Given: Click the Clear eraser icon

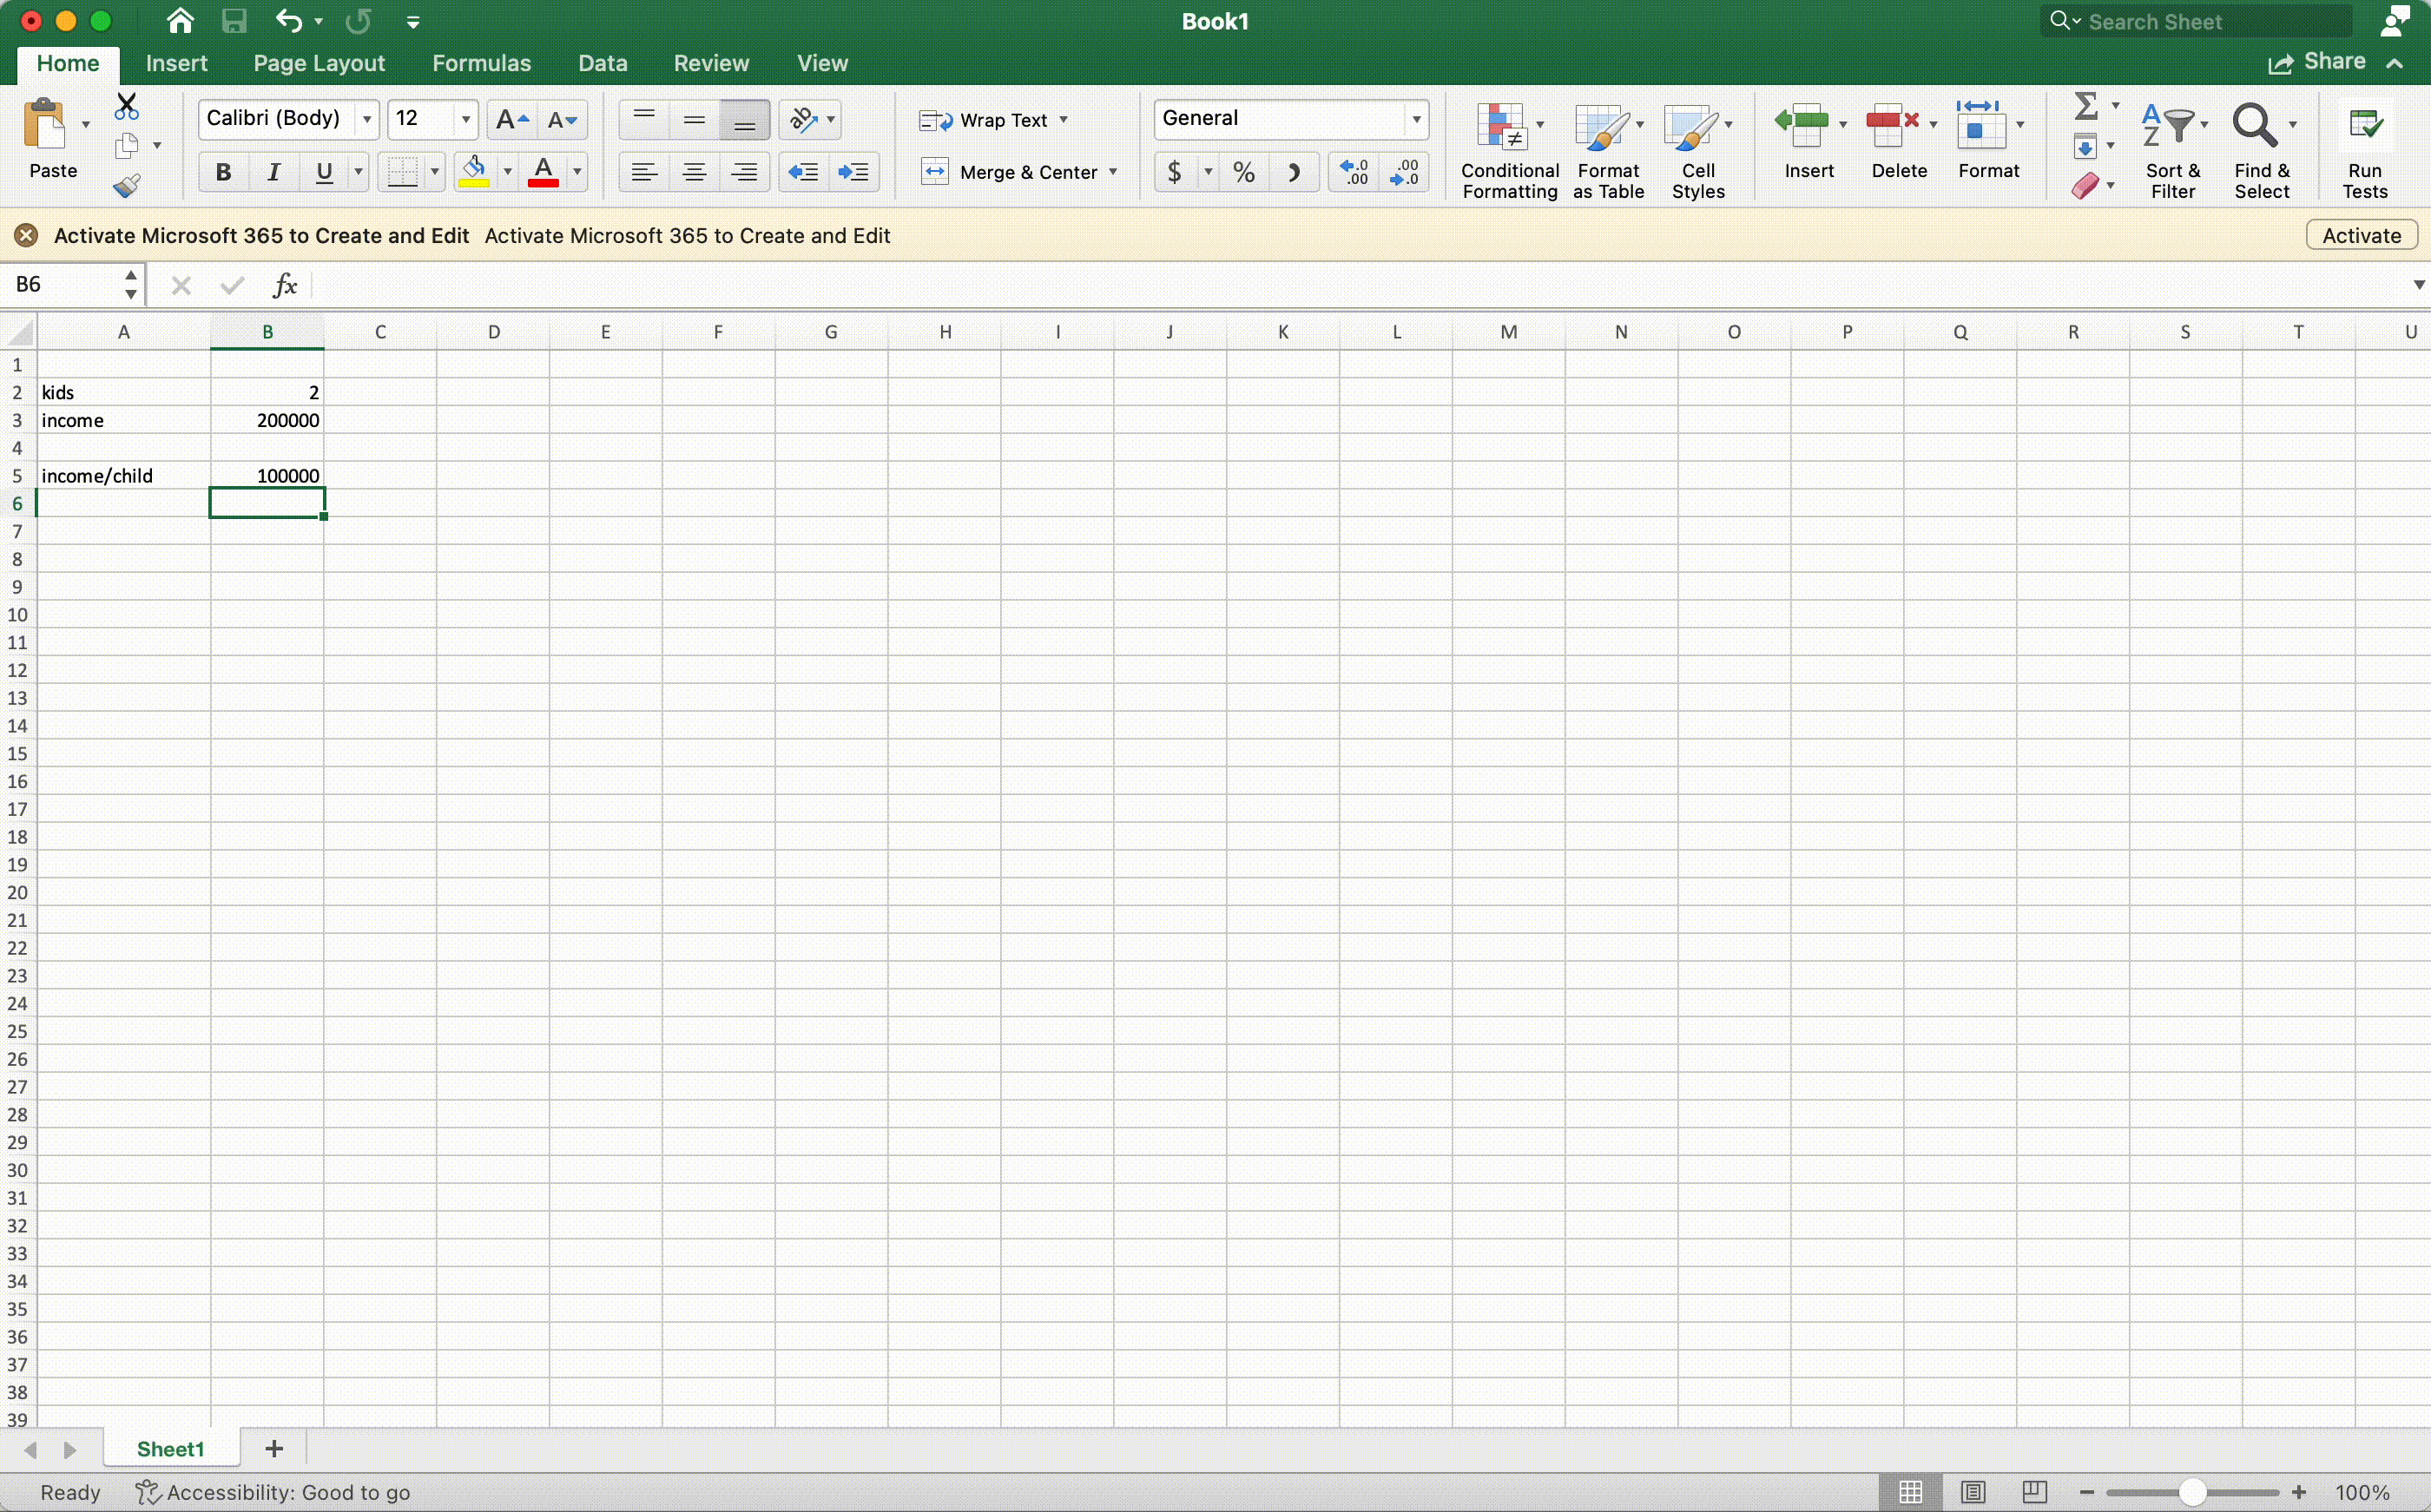Looking at the screenshot, I should 2085,186.
